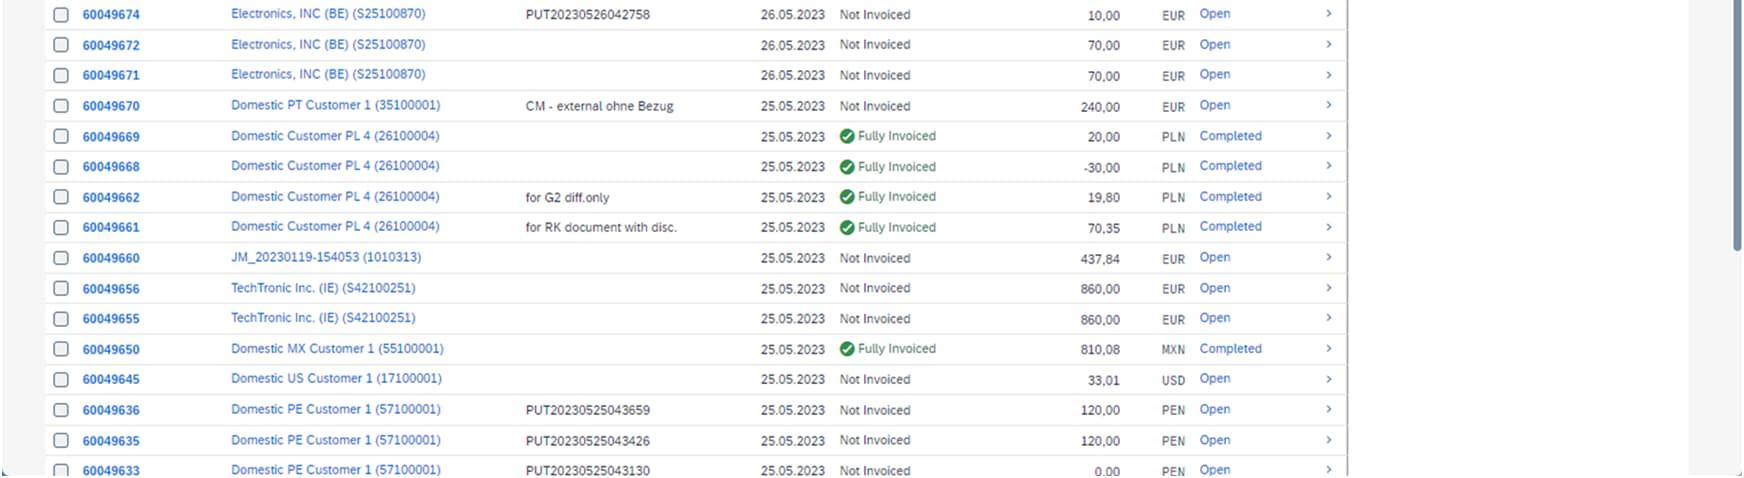Tick the checkbox for row 60049660
Screen dimensions: 1744x478
point(61,258)
